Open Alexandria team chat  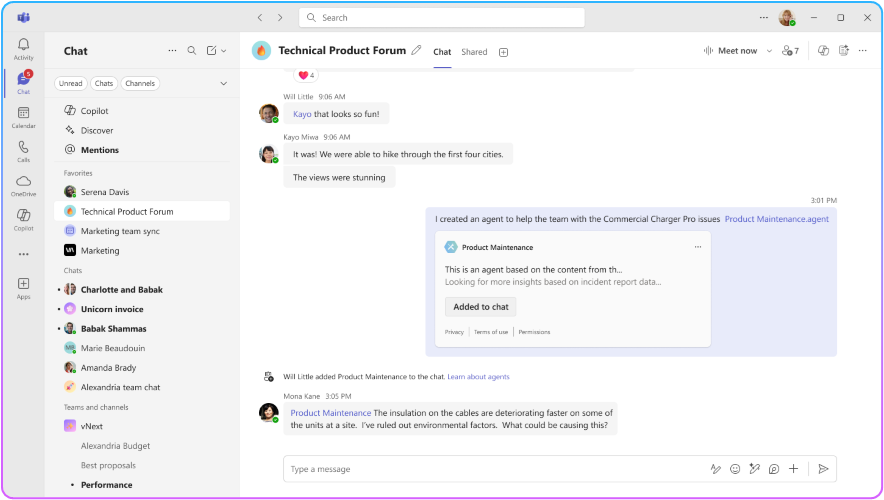click(143, 387)
